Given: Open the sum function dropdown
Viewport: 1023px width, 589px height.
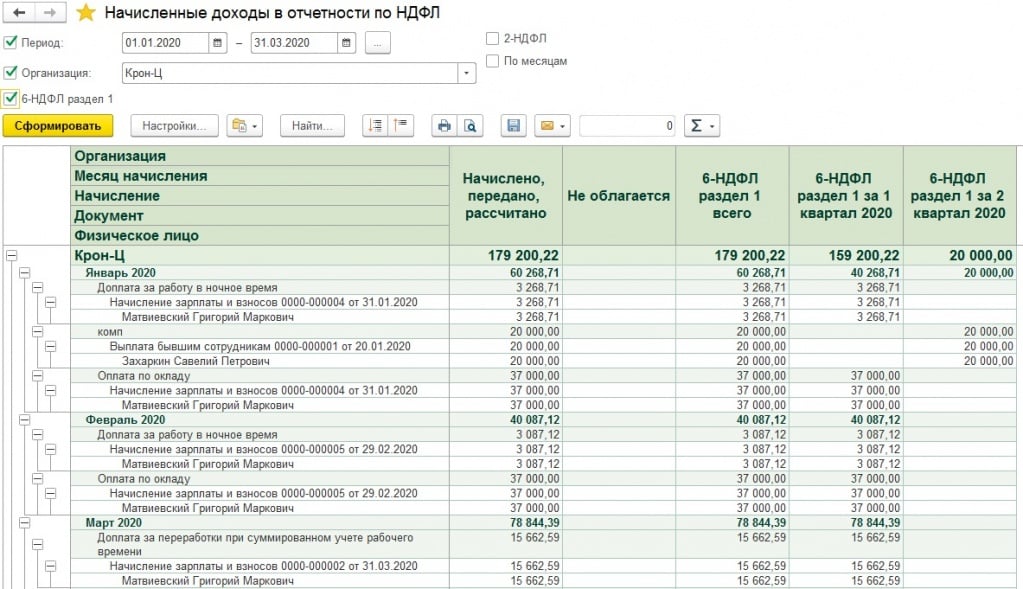Looking at the screenshot, I should [701, 126].
